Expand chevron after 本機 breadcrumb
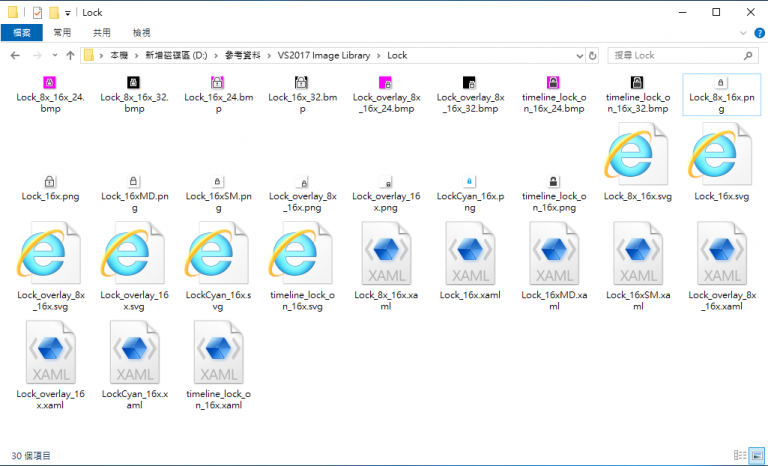Screen dimensions: 768x466 pos(136,55)
